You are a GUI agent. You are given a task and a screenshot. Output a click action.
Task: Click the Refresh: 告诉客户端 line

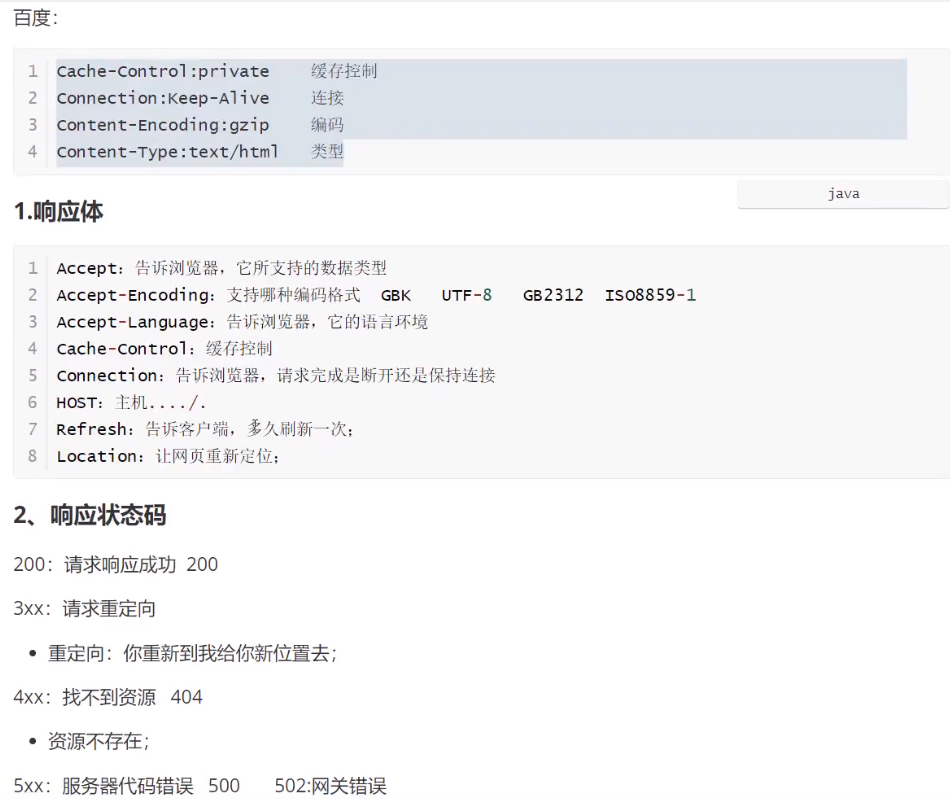tap(205, 429)
